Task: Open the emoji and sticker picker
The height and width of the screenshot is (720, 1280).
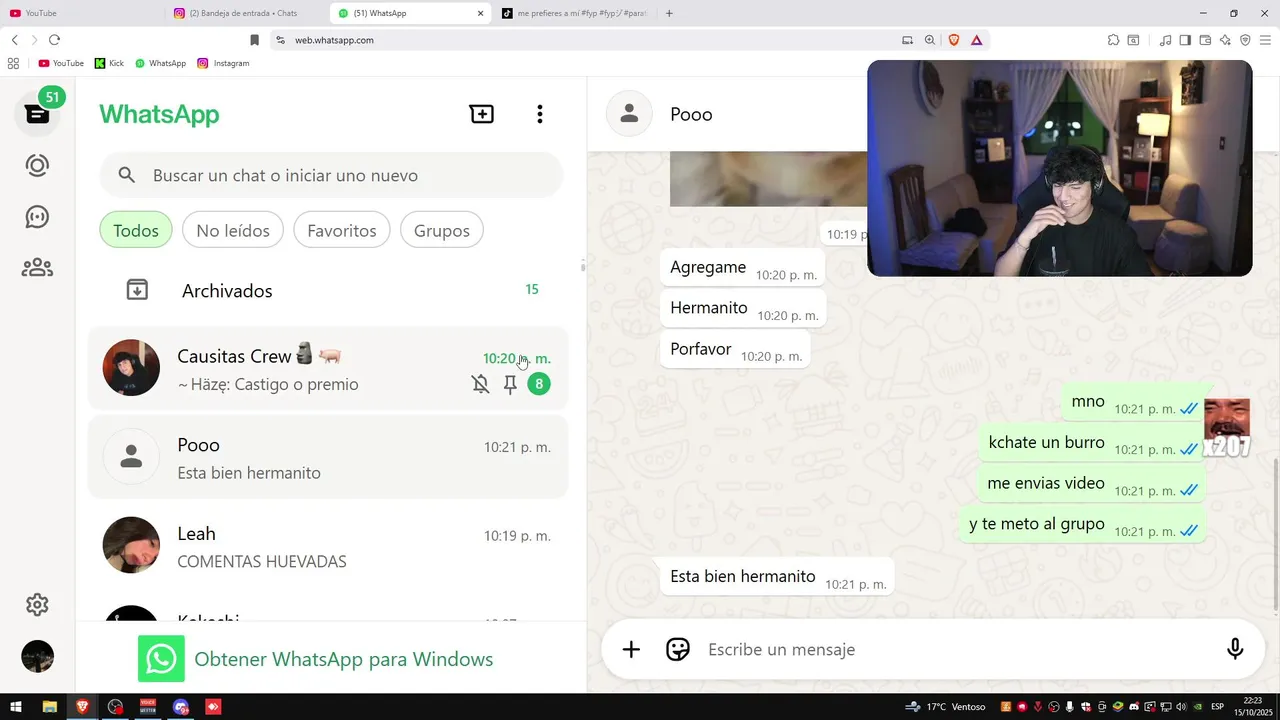Action: click(678, 650)
